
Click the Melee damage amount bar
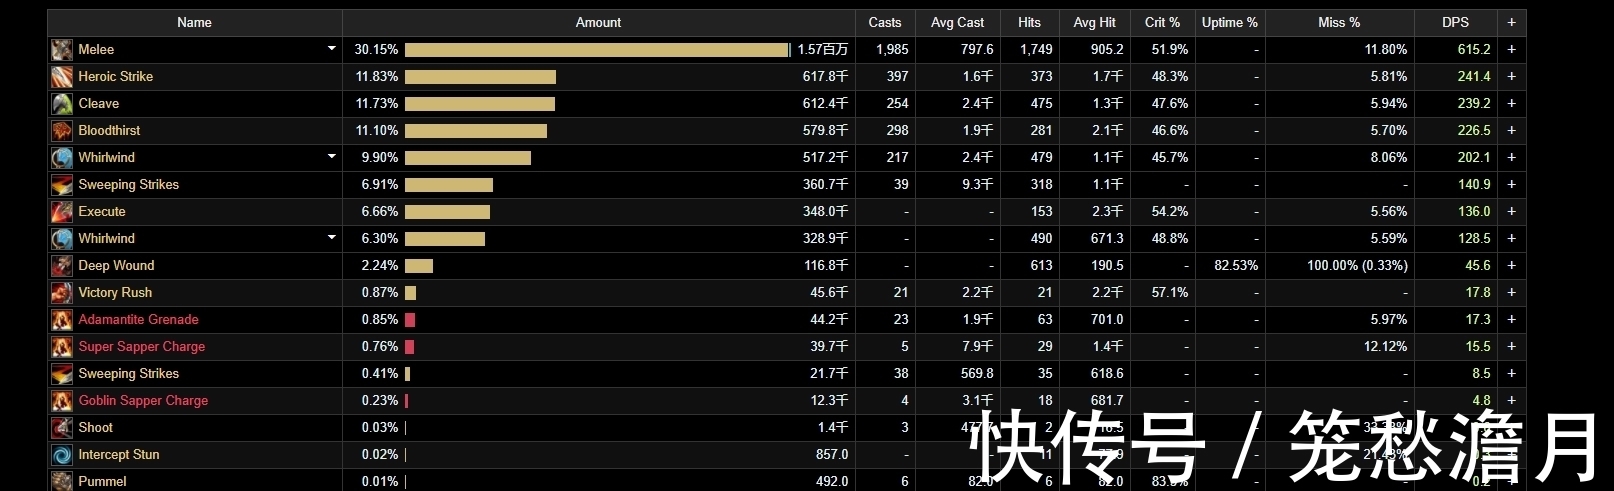(597, 49)
